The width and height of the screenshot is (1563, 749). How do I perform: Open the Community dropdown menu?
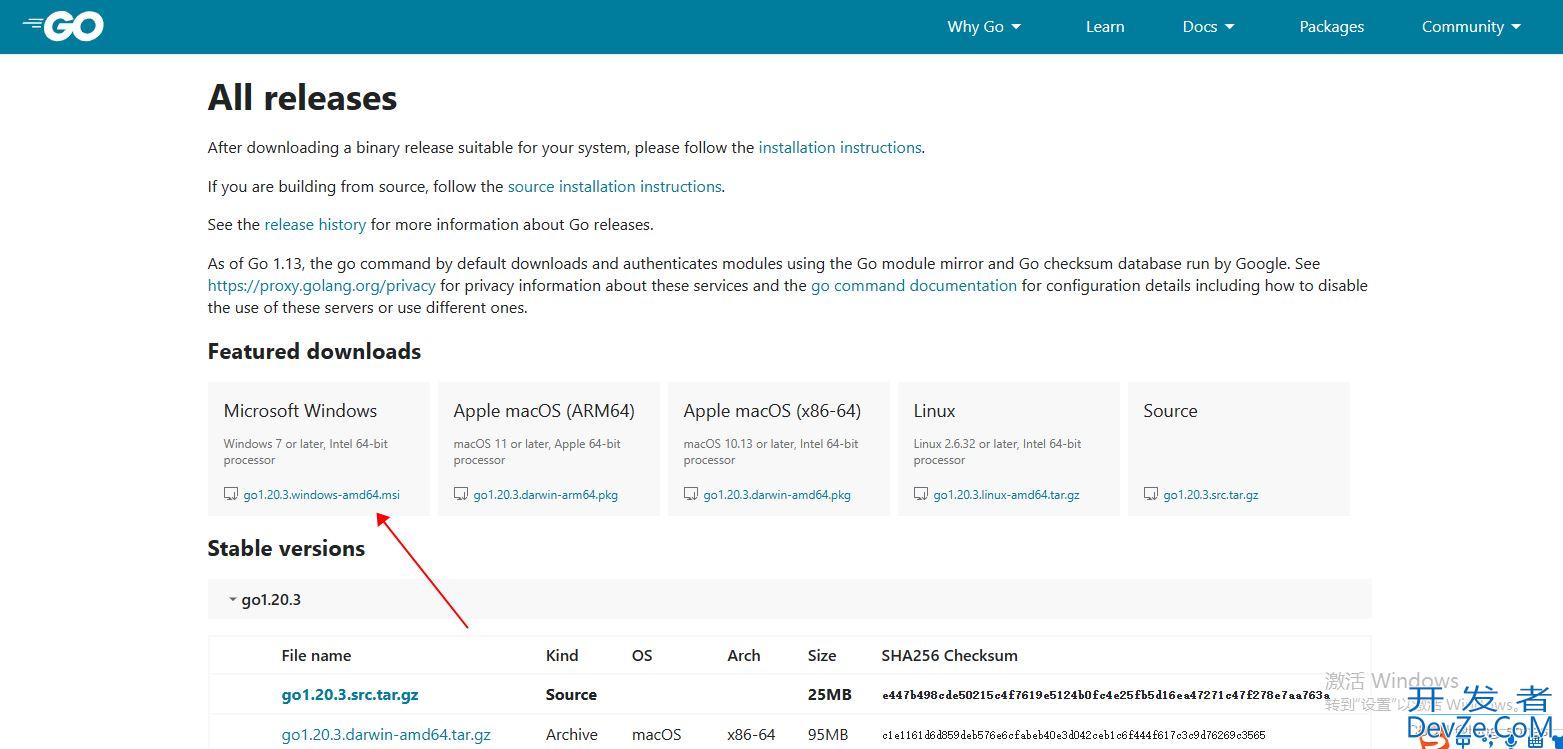(x=1471, y=27)
